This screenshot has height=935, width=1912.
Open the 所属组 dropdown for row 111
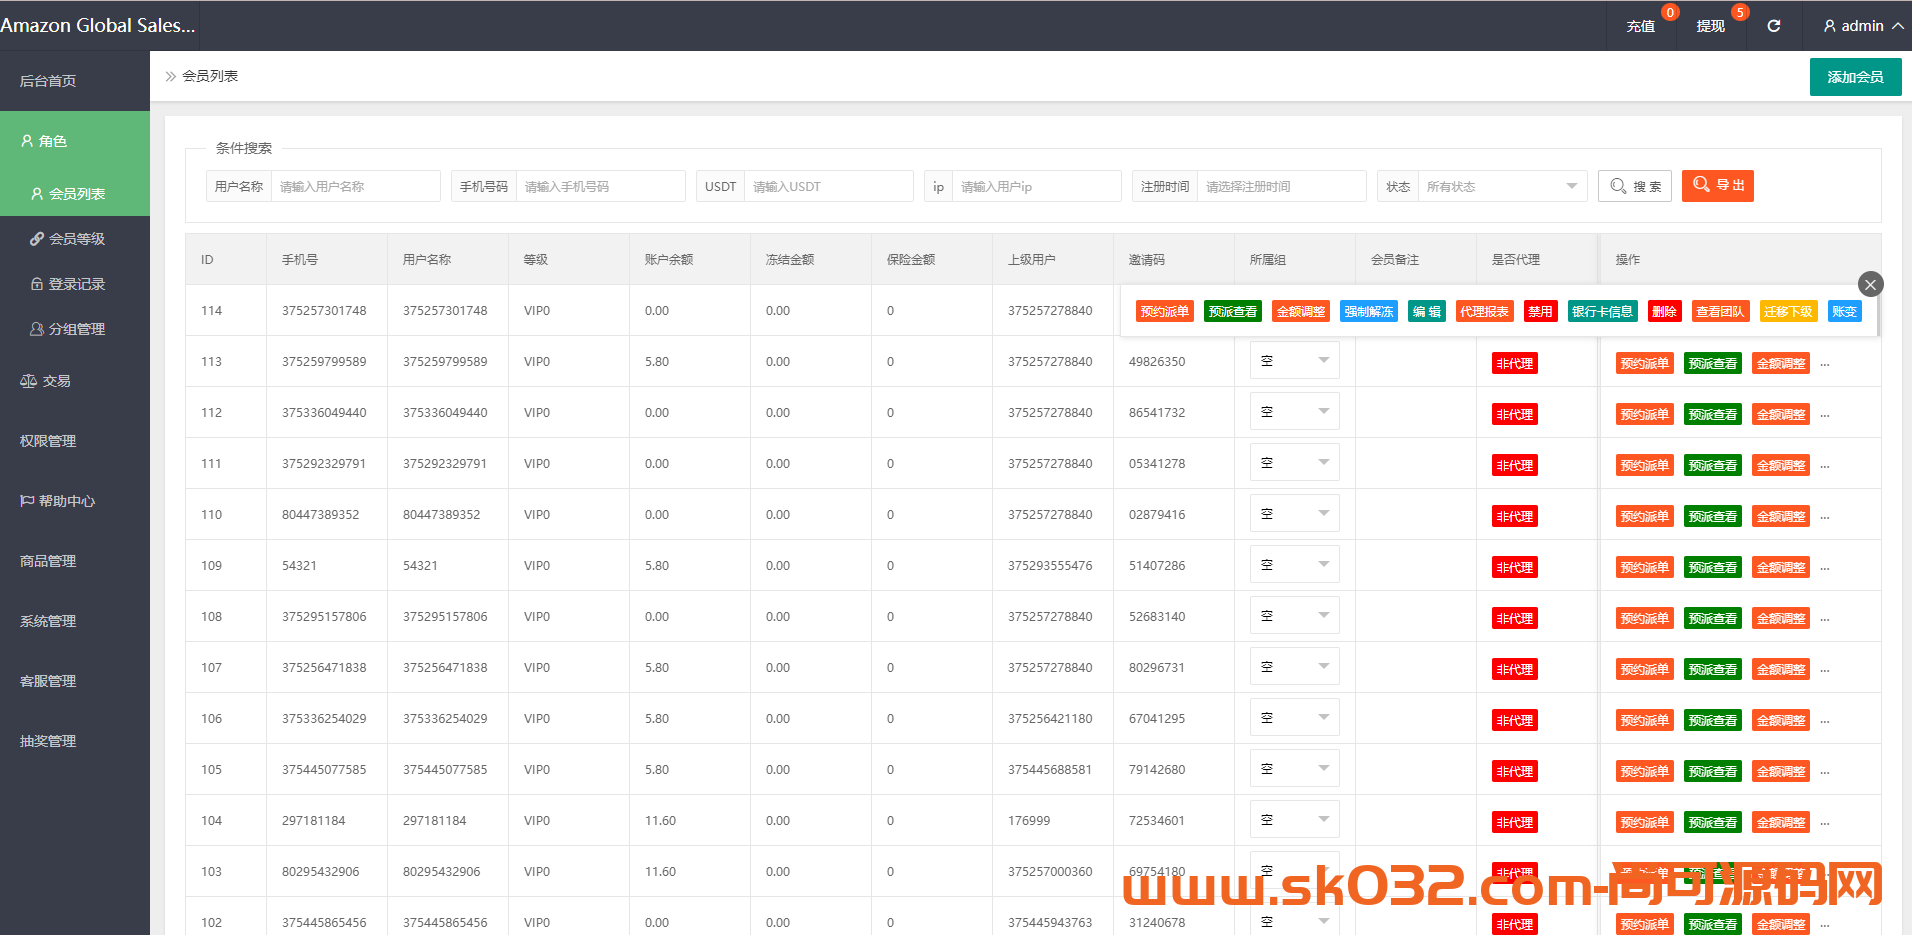tap(1295, 463)
